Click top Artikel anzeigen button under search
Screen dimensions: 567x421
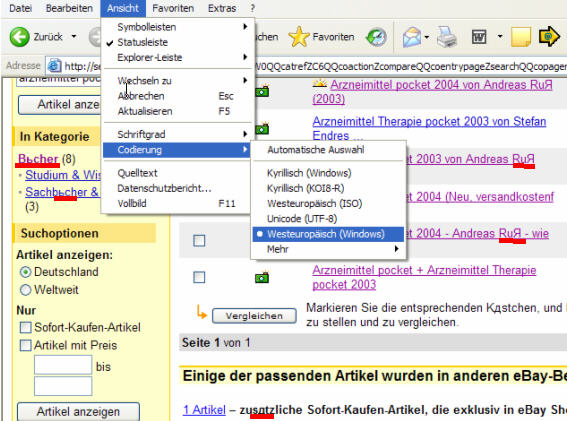(60, 105)
